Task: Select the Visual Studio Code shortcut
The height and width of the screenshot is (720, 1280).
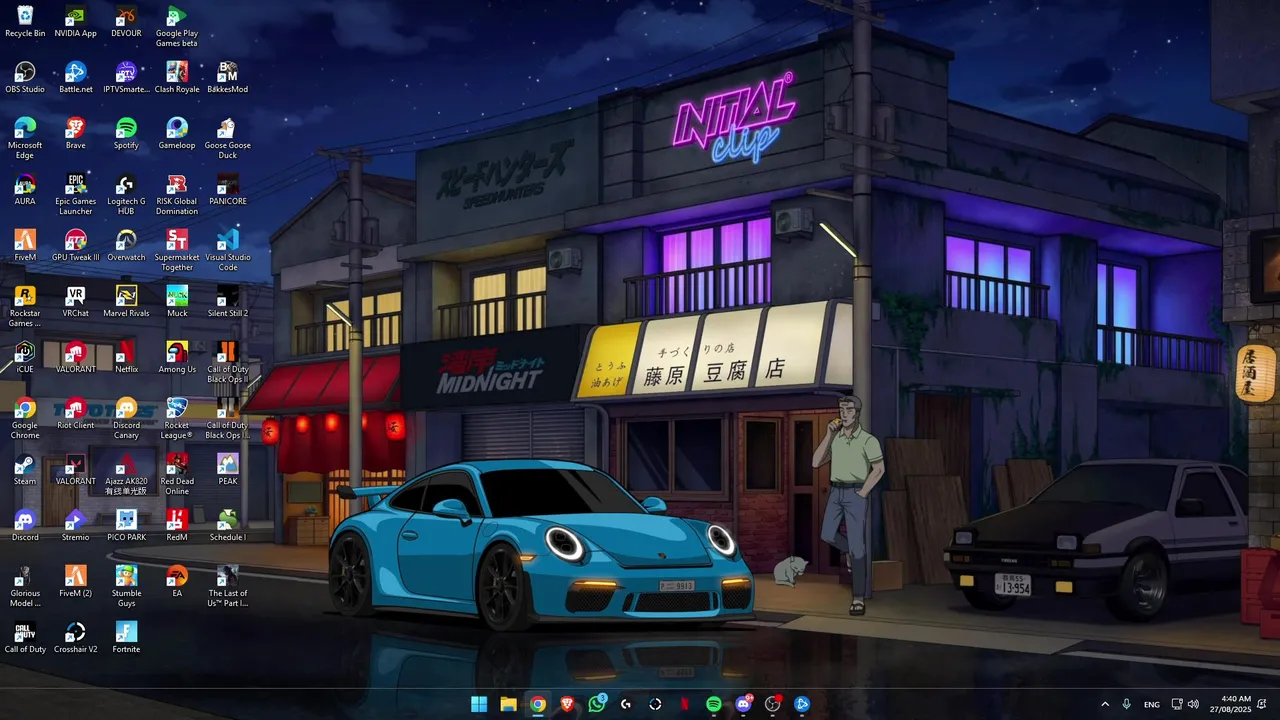Action: pos(228,250)
